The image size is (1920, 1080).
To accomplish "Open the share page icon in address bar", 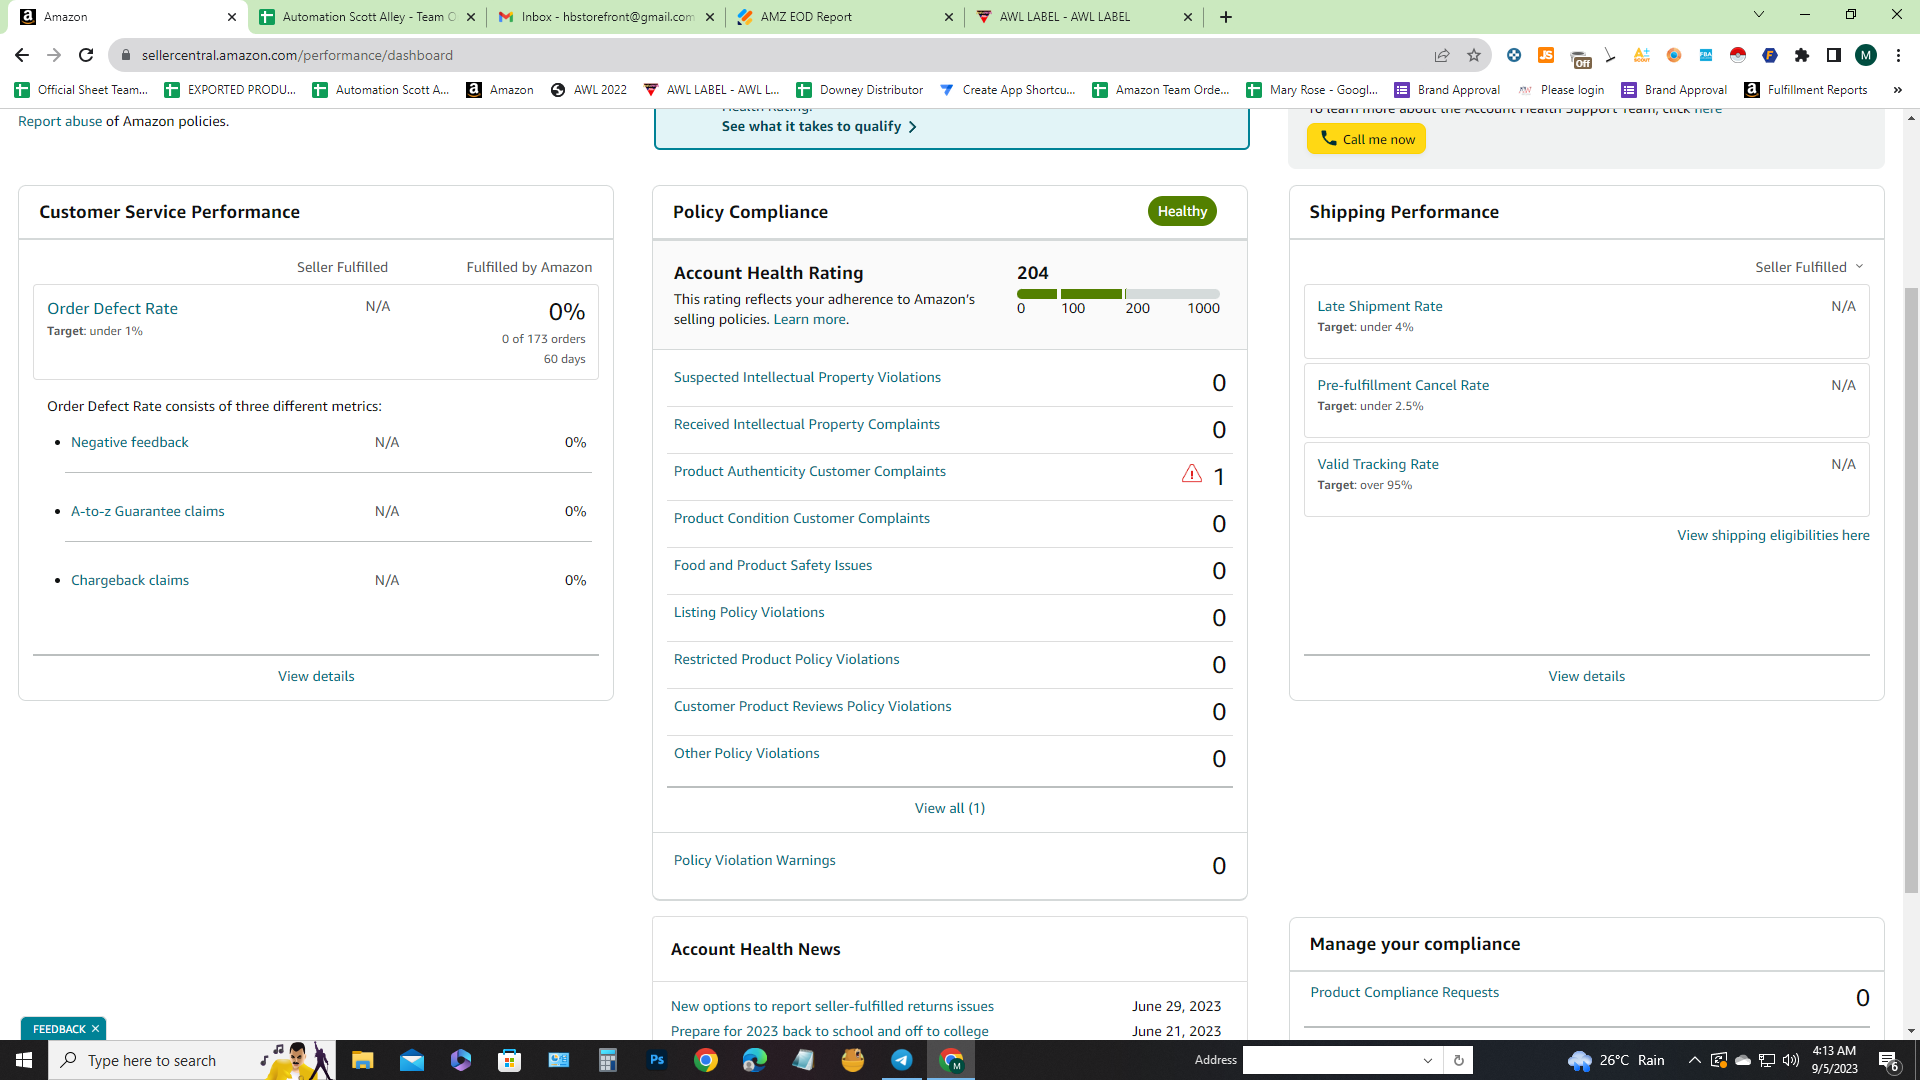I will pos(1442,55).
